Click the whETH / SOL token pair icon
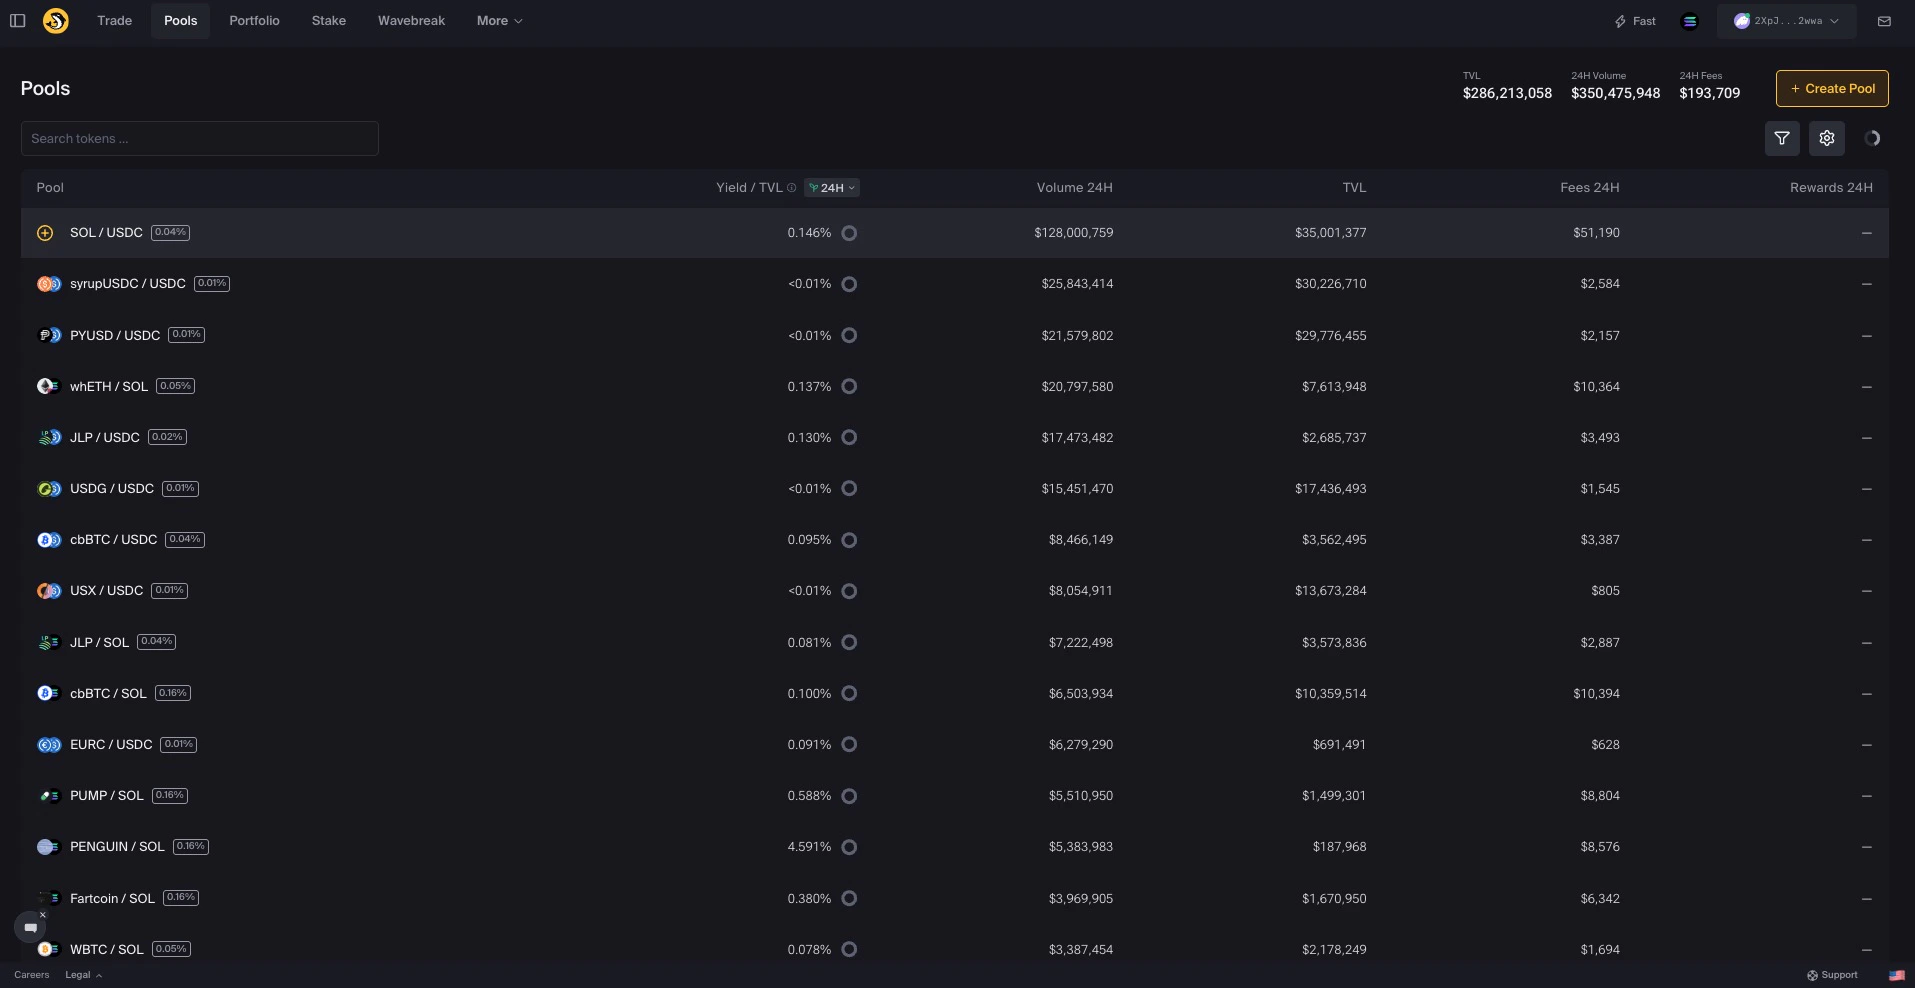The image size is (1915, 988). pos(49,386)
